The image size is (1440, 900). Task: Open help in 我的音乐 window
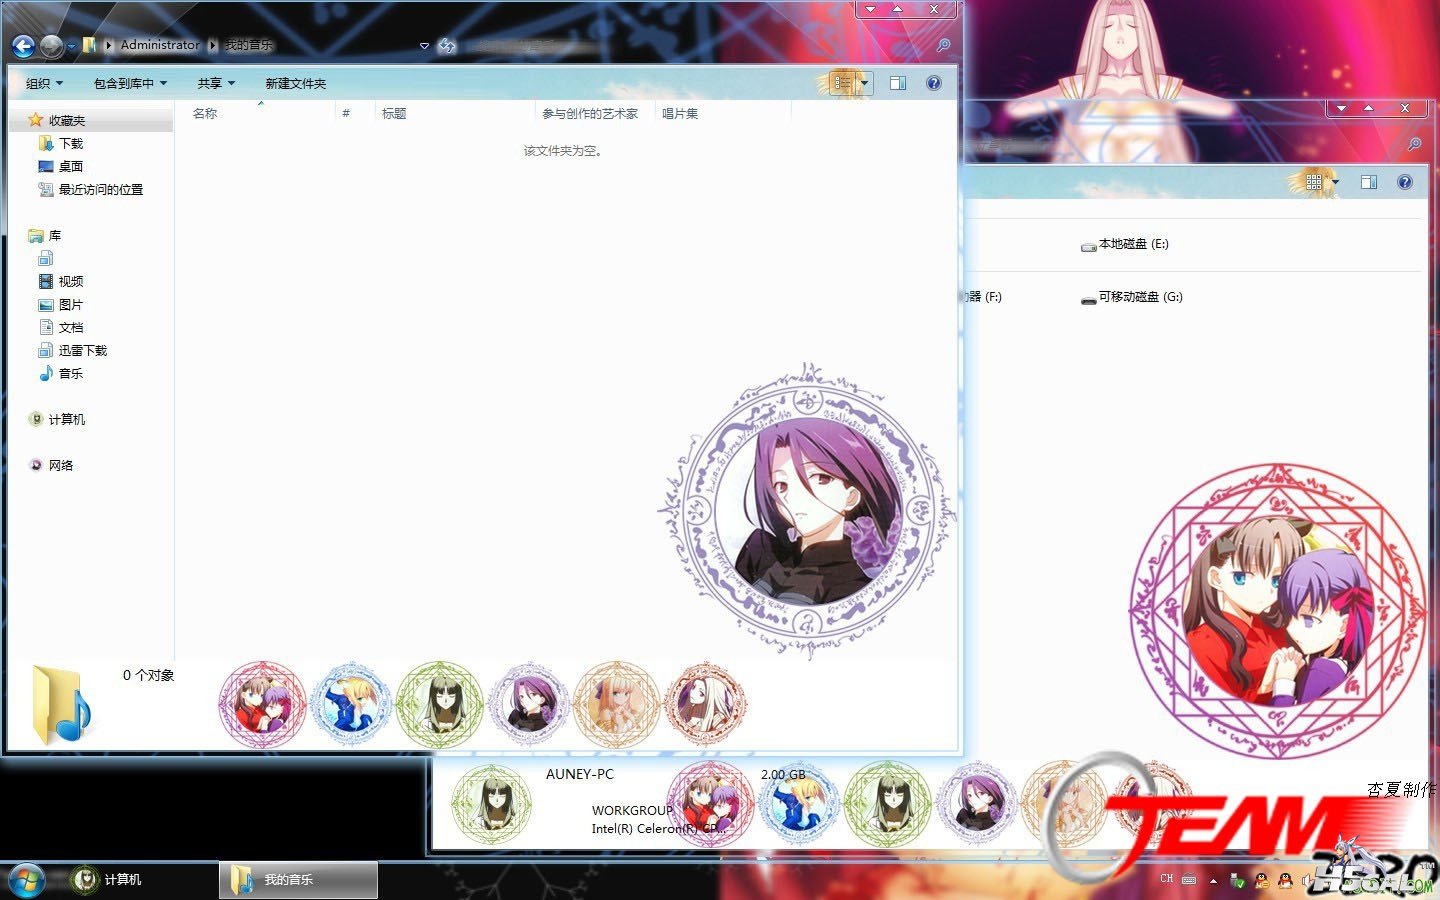click(934, 83)
